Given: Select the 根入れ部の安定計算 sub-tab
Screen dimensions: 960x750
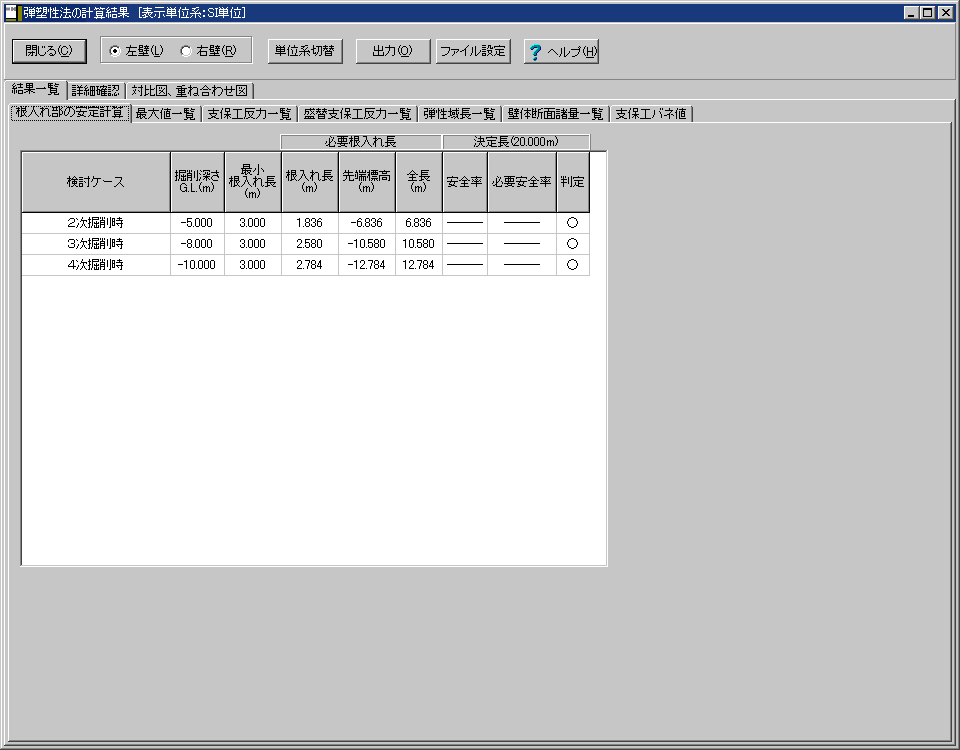Looking at the screenshot, I should coord(70,113).
